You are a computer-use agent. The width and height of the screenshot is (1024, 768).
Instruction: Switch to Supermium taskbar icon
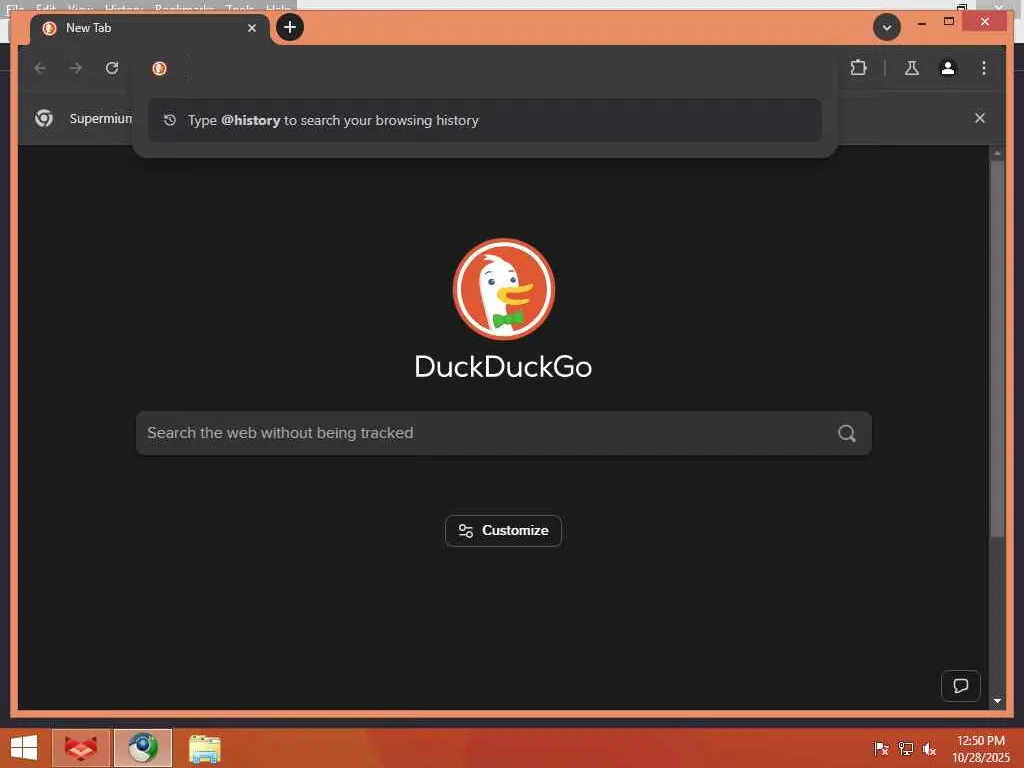pos(143,748)
